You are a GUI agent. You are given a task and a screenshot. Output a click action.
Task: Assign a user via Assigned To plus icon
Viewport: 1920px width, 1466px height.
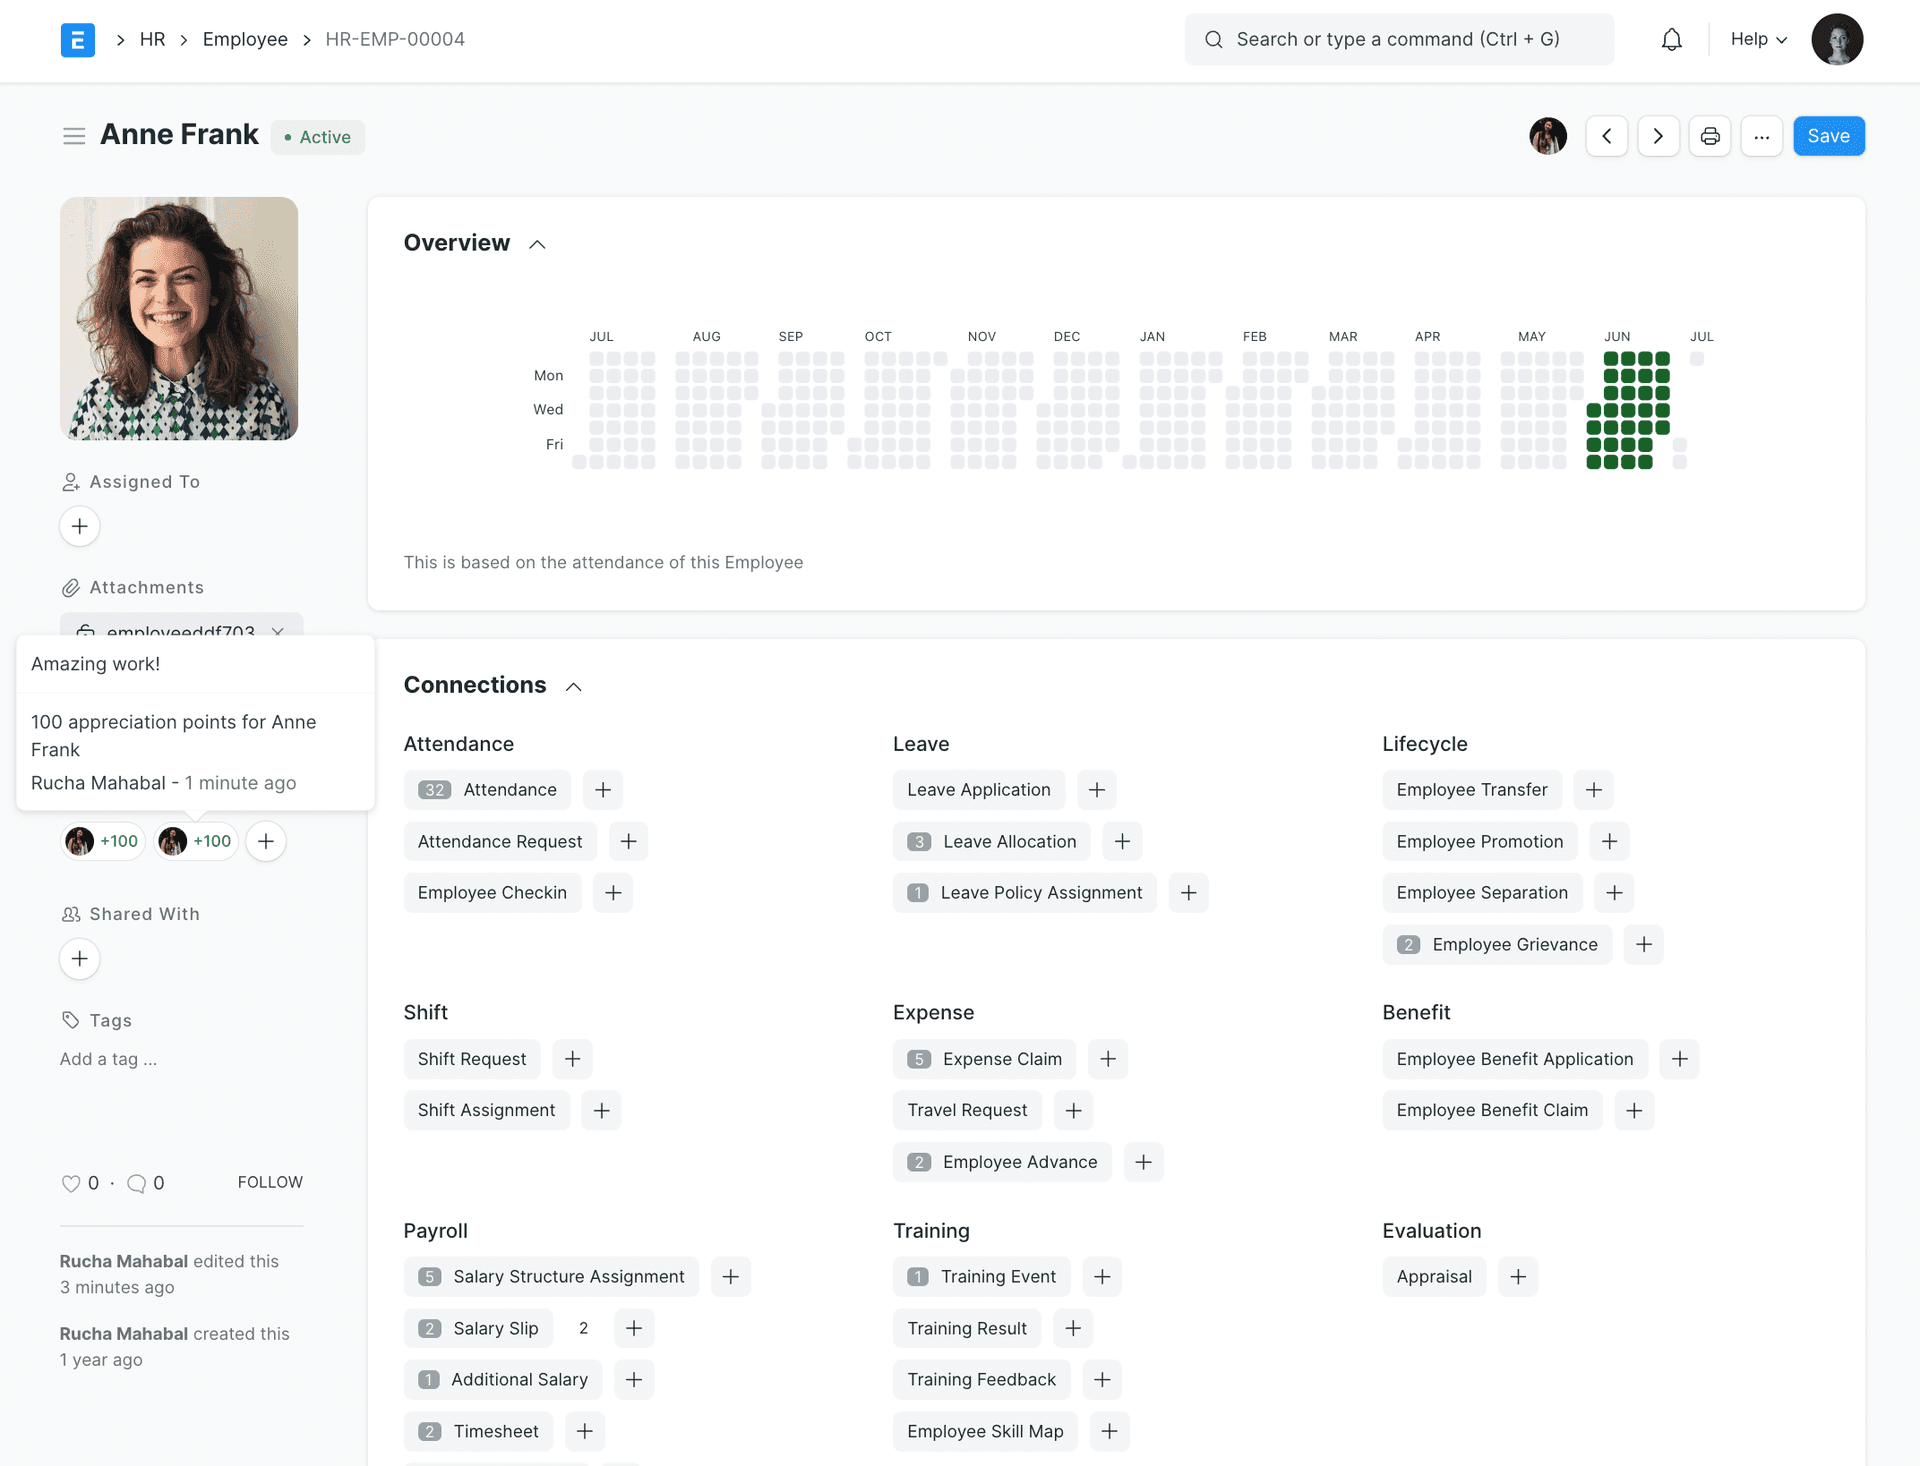(x=79, y=525)
